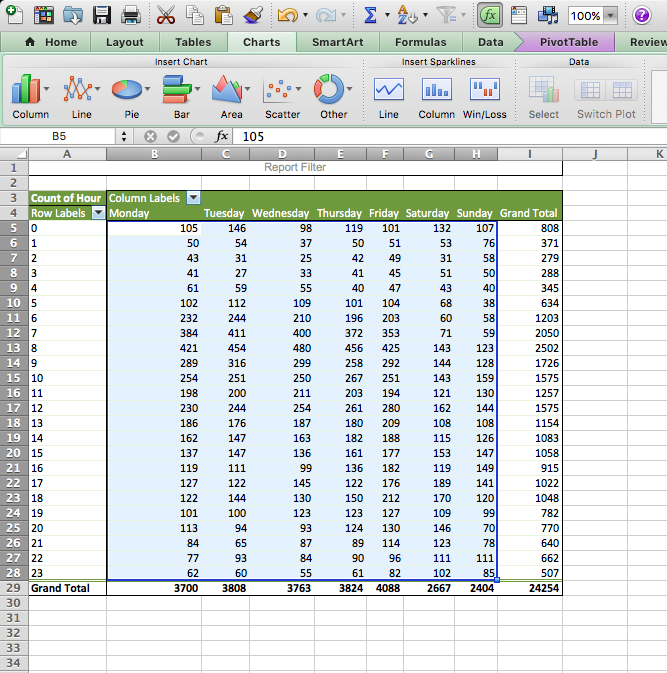Insert a Column sparkline
The height and width of the screenshot is (673, 667).
(437, 96)
